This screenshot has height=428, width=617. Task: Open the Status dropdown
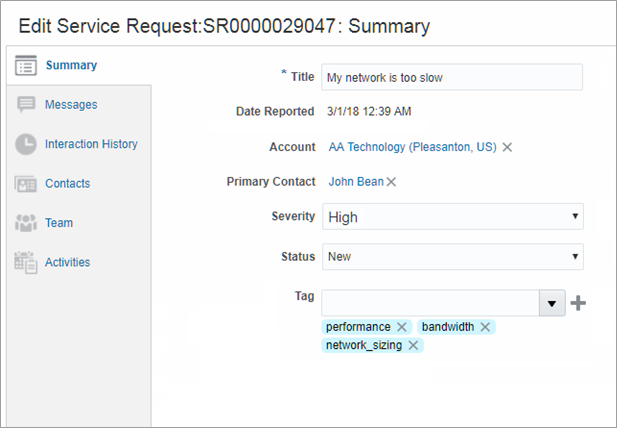574,257
